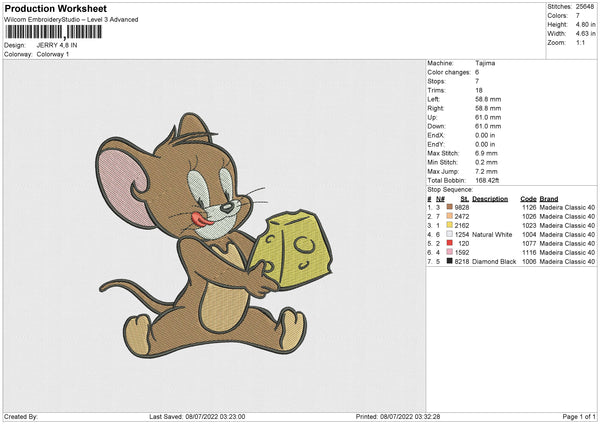Click the 'Natural White' description text

[492, 234]
